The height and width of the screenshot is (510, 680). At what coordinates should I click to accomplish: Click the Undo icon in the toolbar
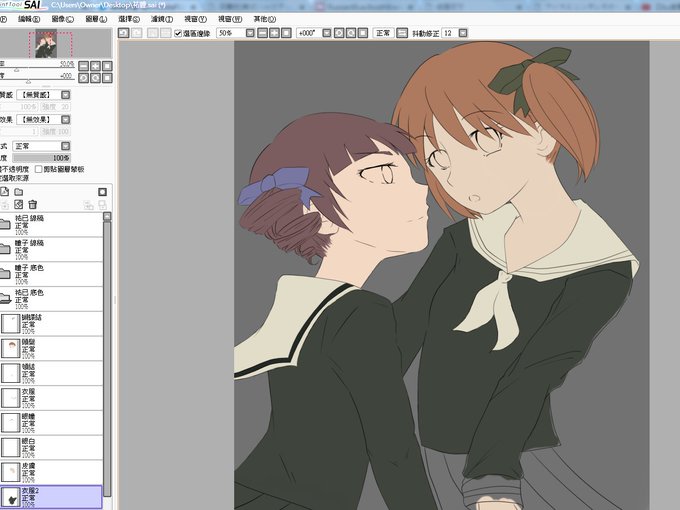124,33
